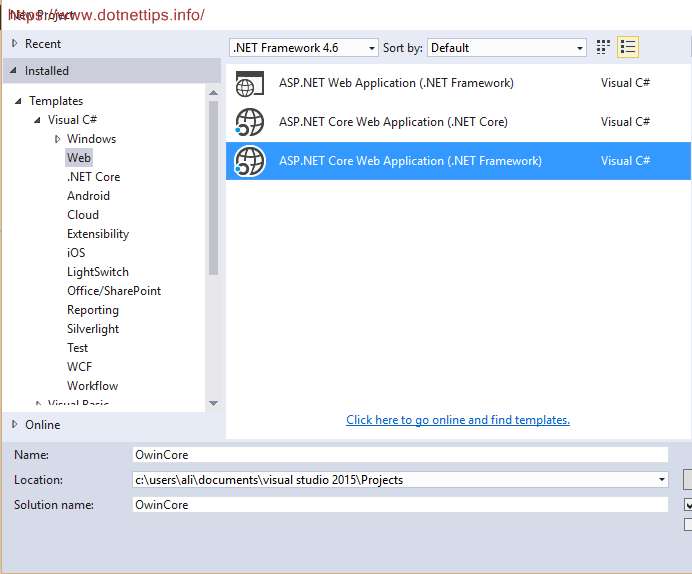Select the iOS template category
Image resolution: width=692 pixels, height=574 pixels.
[76, 253]
